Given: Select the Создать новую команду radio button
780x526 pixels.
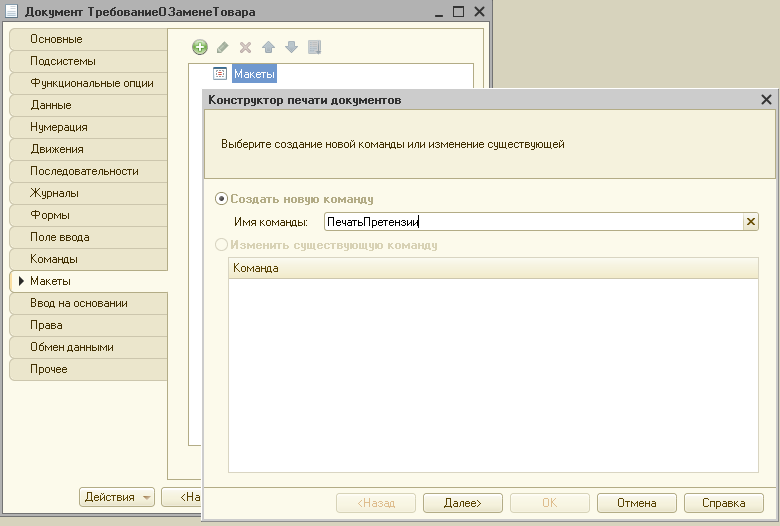Looking at the screenshot, I should click(222, 199).
